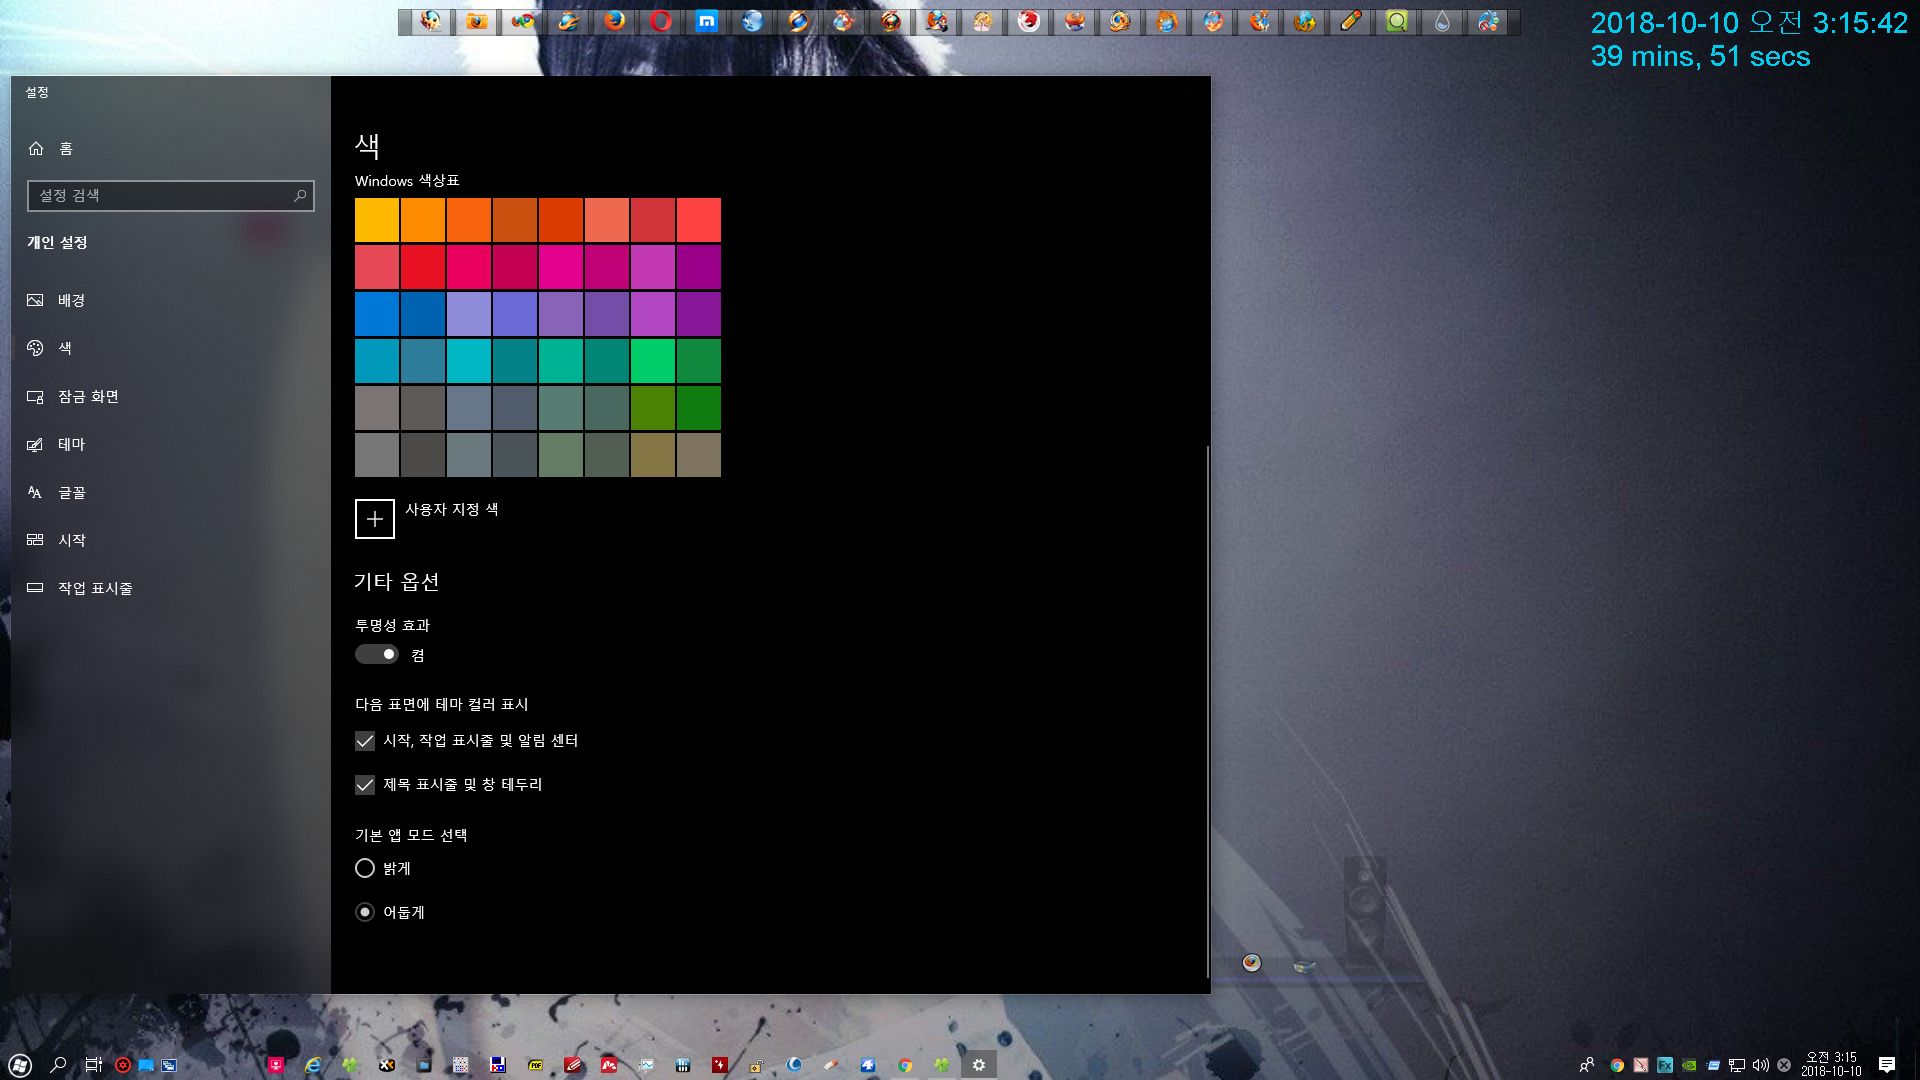Click the Settings gear taskbar button

(x=979, y=1065)
